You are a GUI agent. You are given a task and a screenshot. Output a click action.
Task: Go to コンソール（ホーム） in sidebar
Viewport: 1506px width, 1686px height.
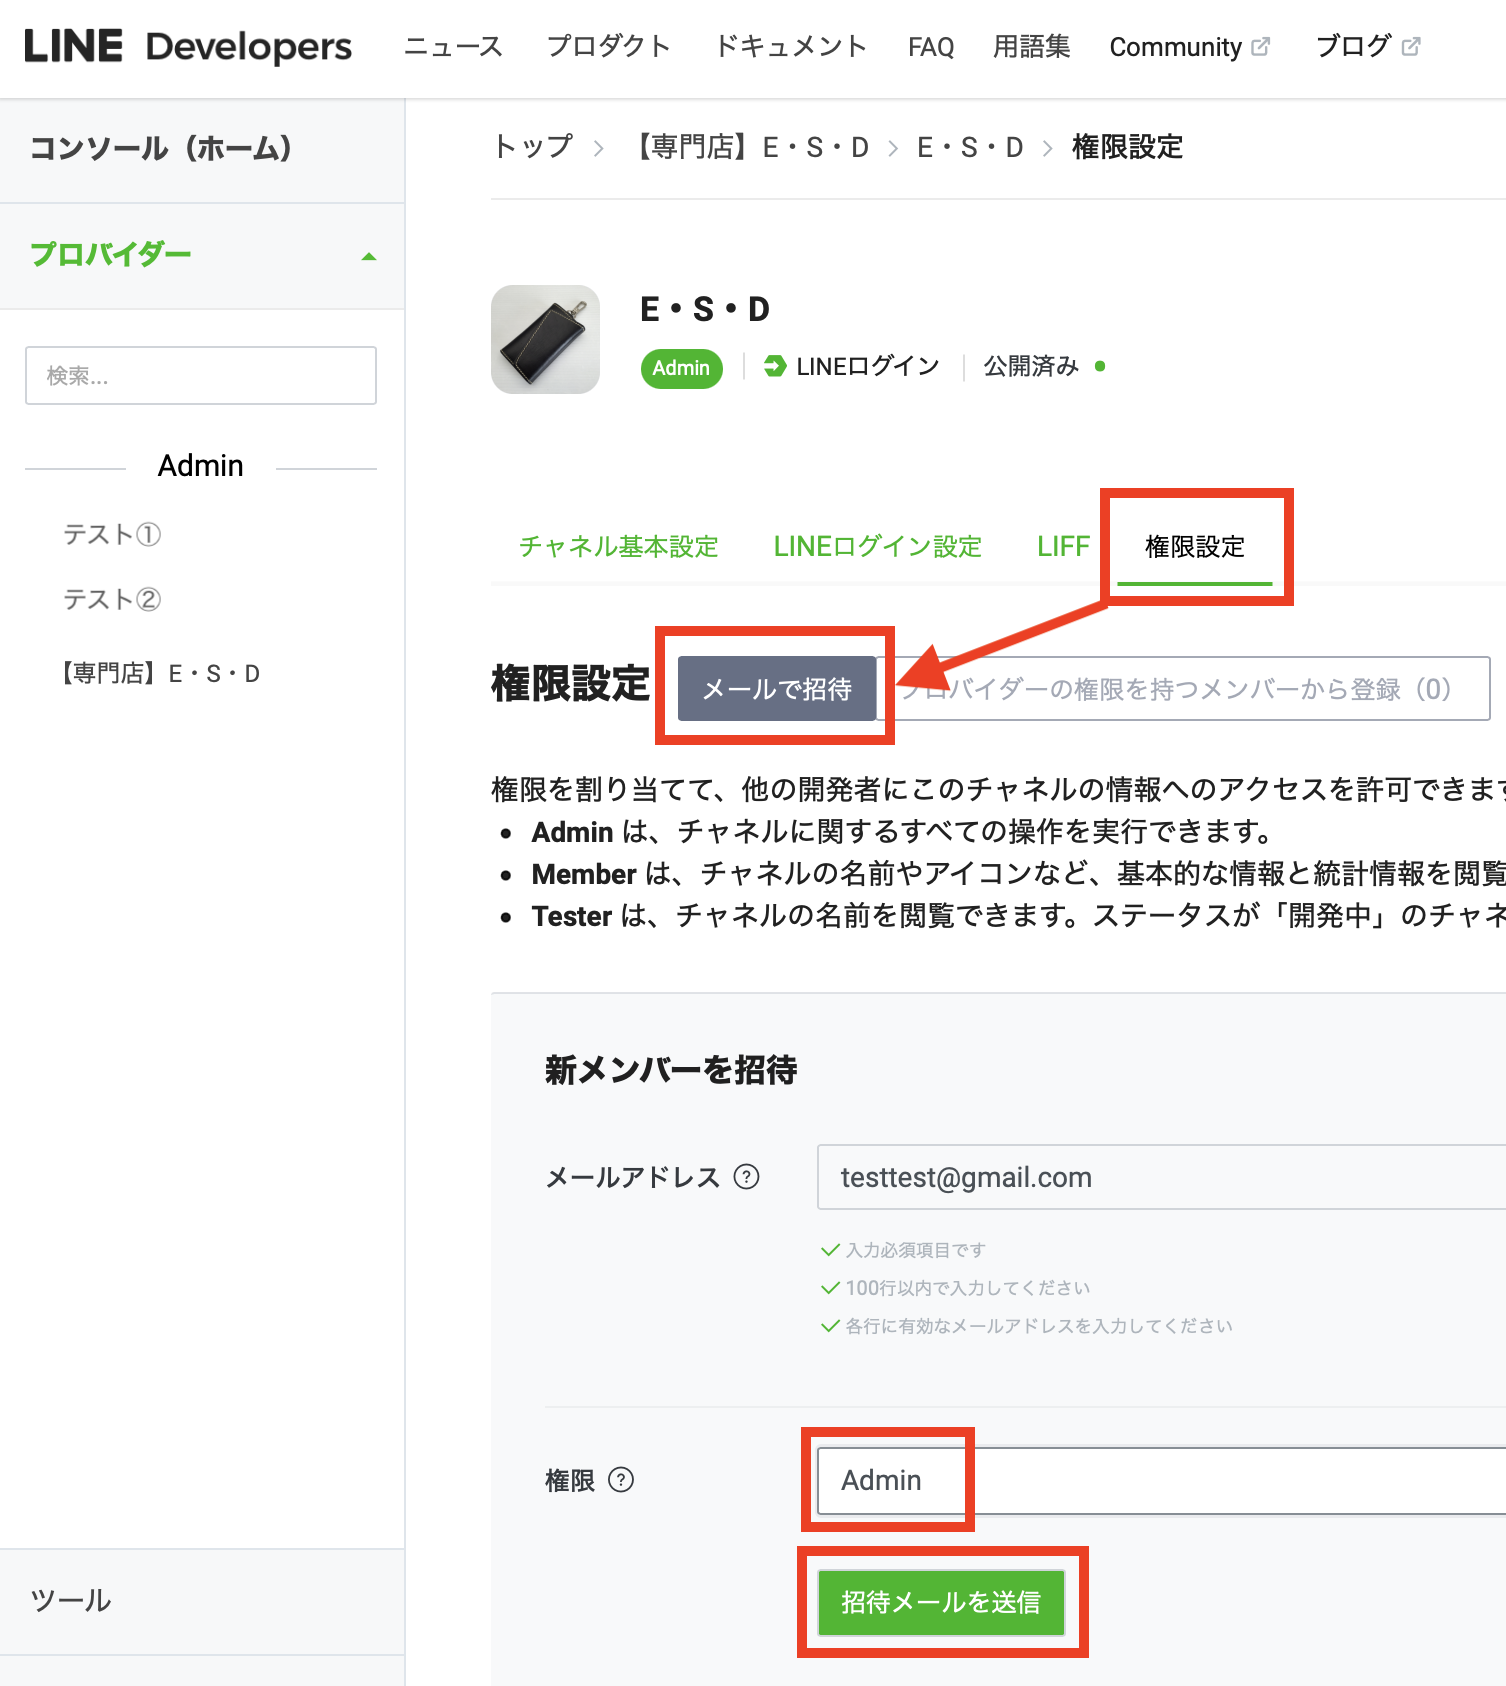160,149
